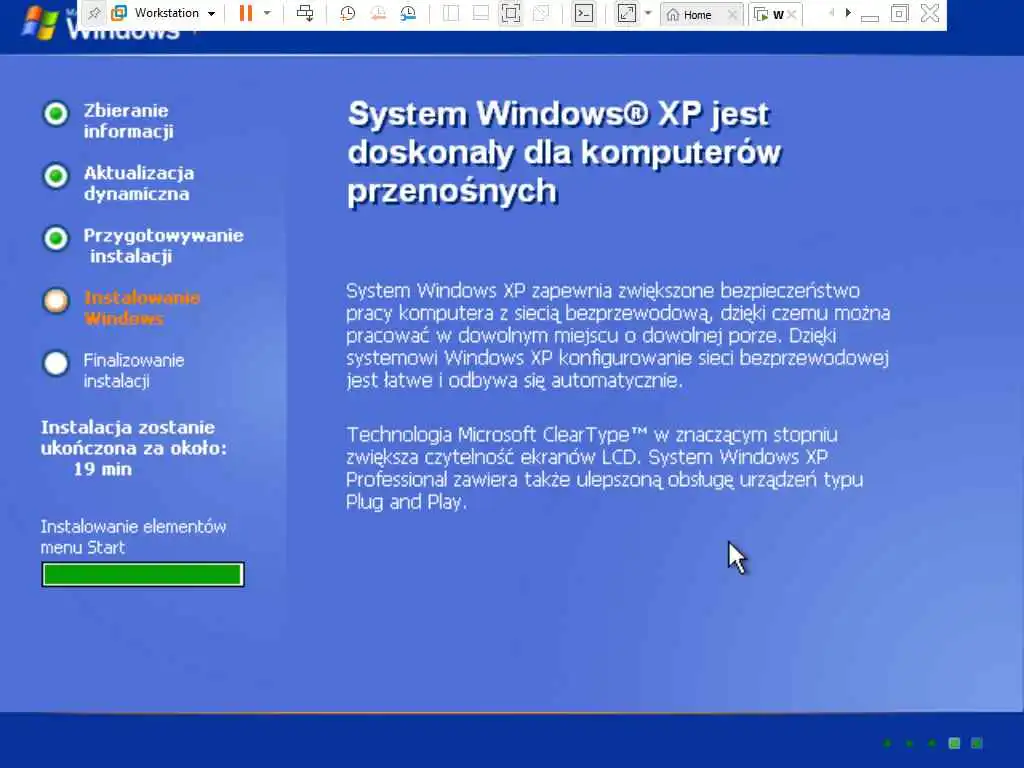
Task: Unpin the VMware fullscreen toolbar
Action: pyautogui.click(x=94, y=13)
